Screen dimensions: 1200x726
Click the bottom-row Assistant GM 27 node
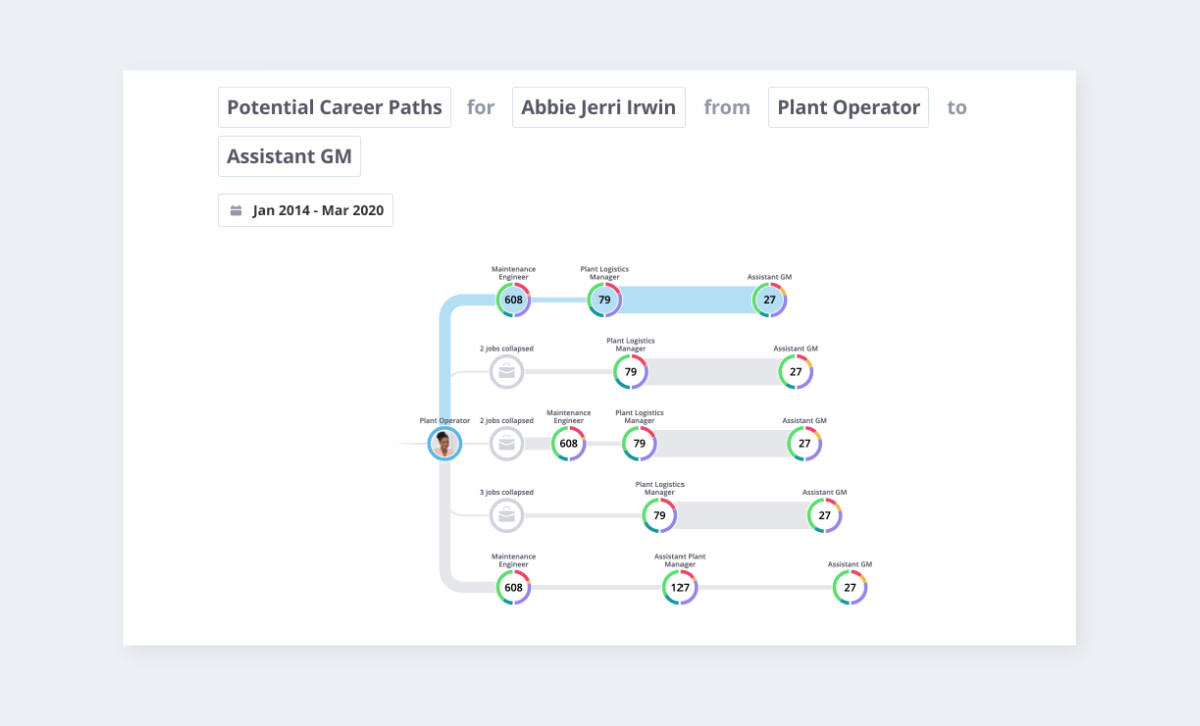[850, 587]
